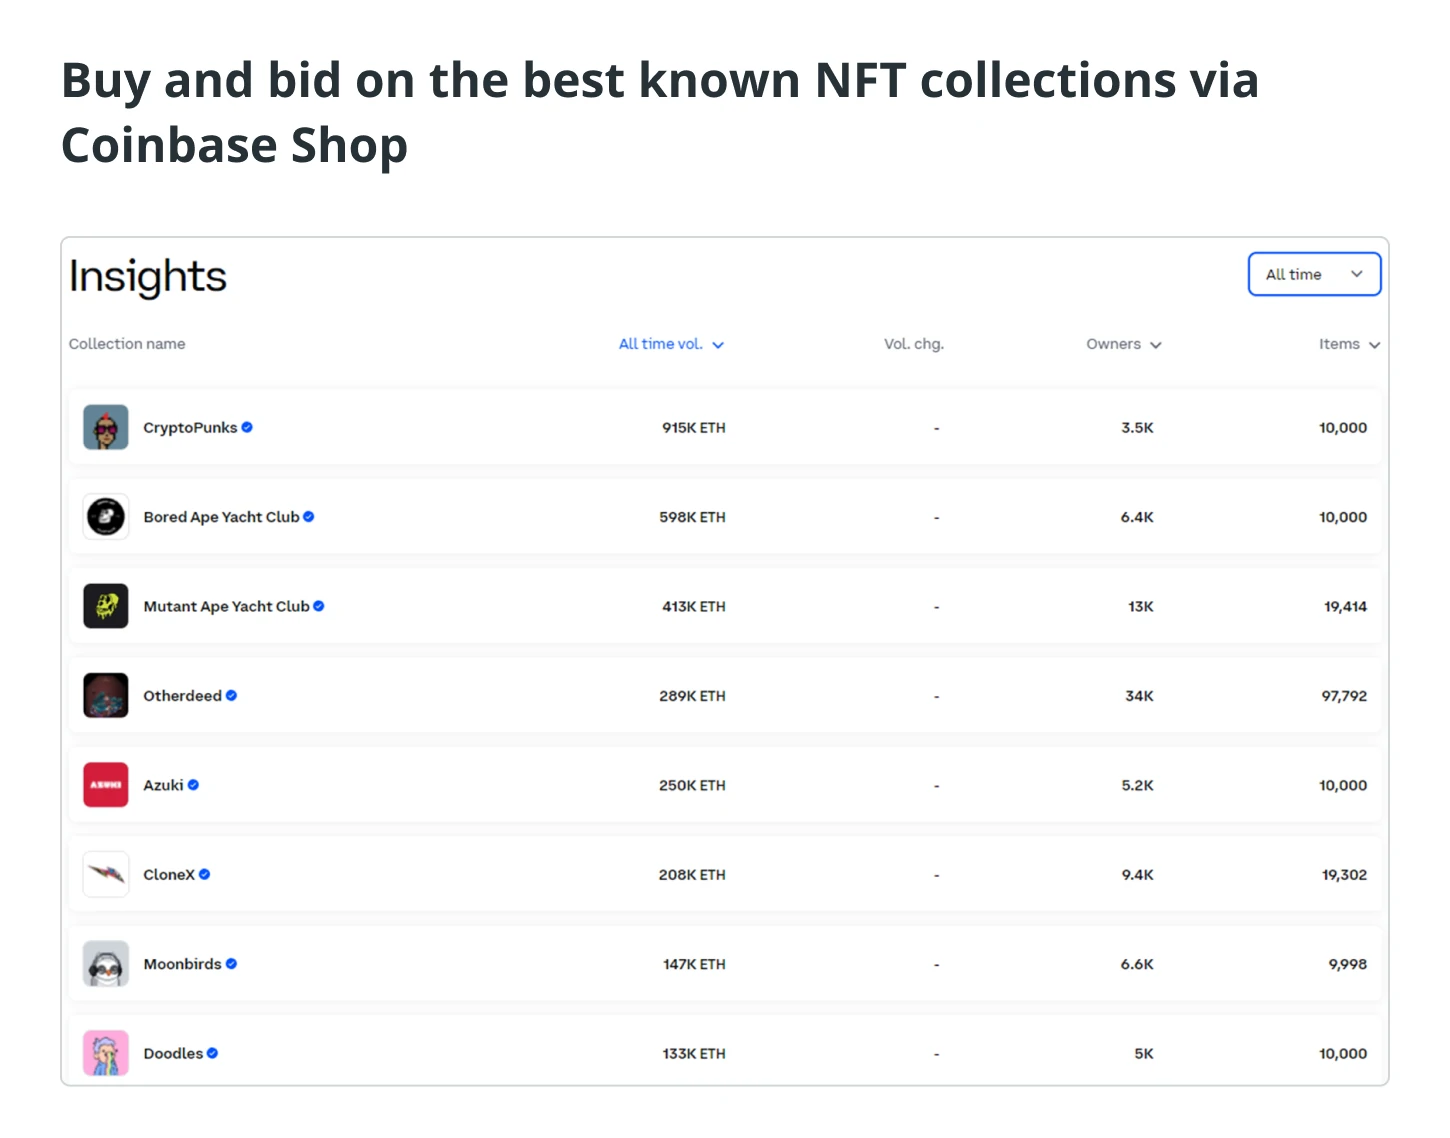Select the Otherdeed collection name
Image resolution: width=1450 pixels, height=1138 pixels.
(x=182, y=695)
